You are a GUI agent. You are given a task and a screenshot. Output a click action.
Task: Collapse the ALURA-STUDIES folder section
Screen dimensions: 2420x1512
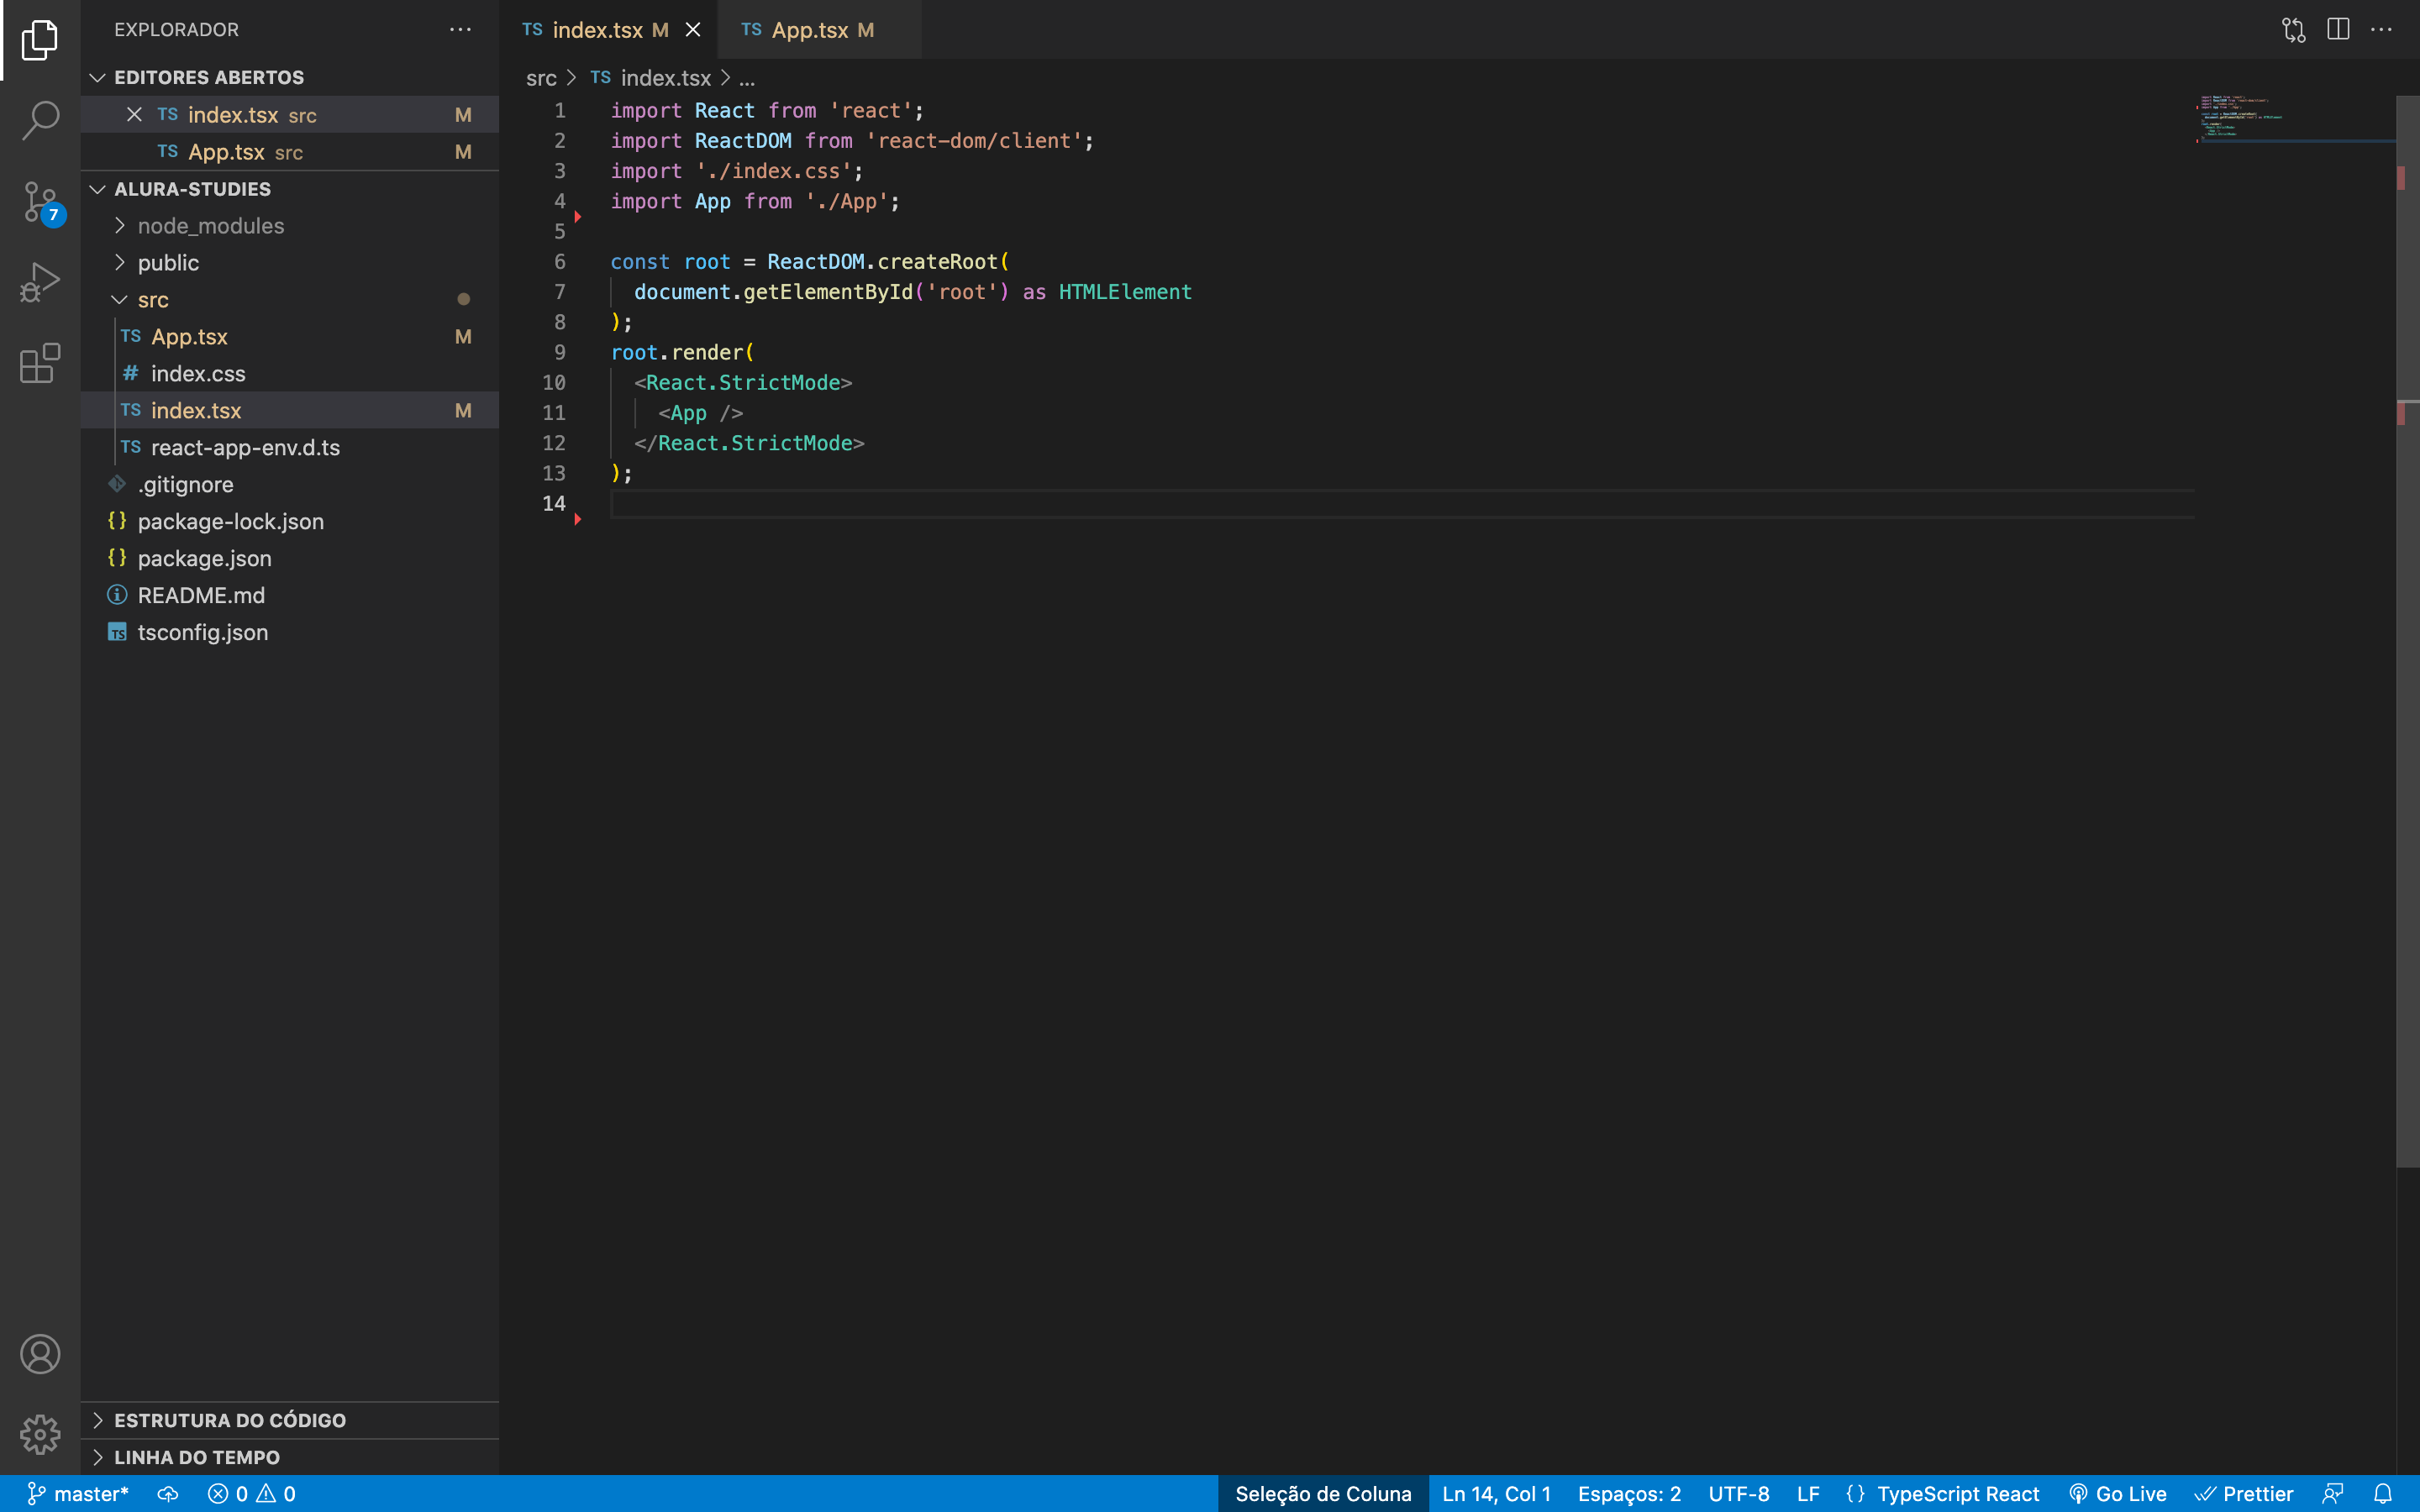click(290, 189)
